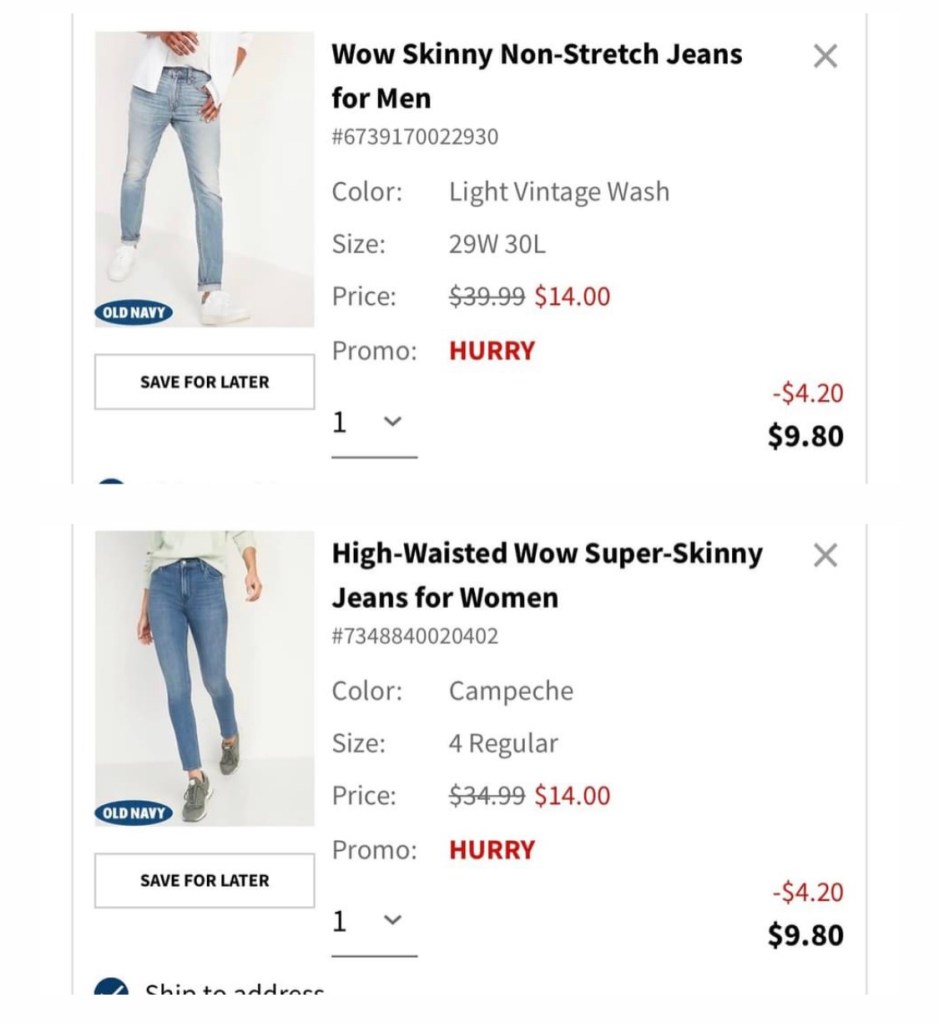Click Old Navy badge on men's jeans photo
Image resolution: width=939 pixels, height=1023 pixels.
pos(135,313)
